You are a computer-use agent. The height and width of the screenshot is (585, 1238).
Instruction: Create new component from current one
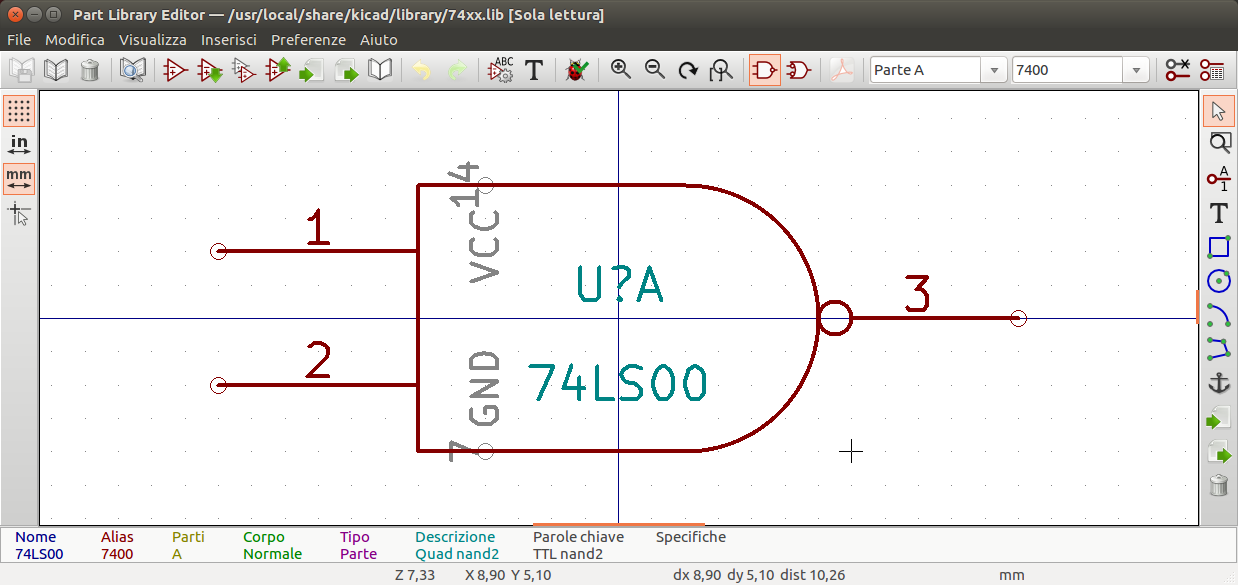coord(244,70)
